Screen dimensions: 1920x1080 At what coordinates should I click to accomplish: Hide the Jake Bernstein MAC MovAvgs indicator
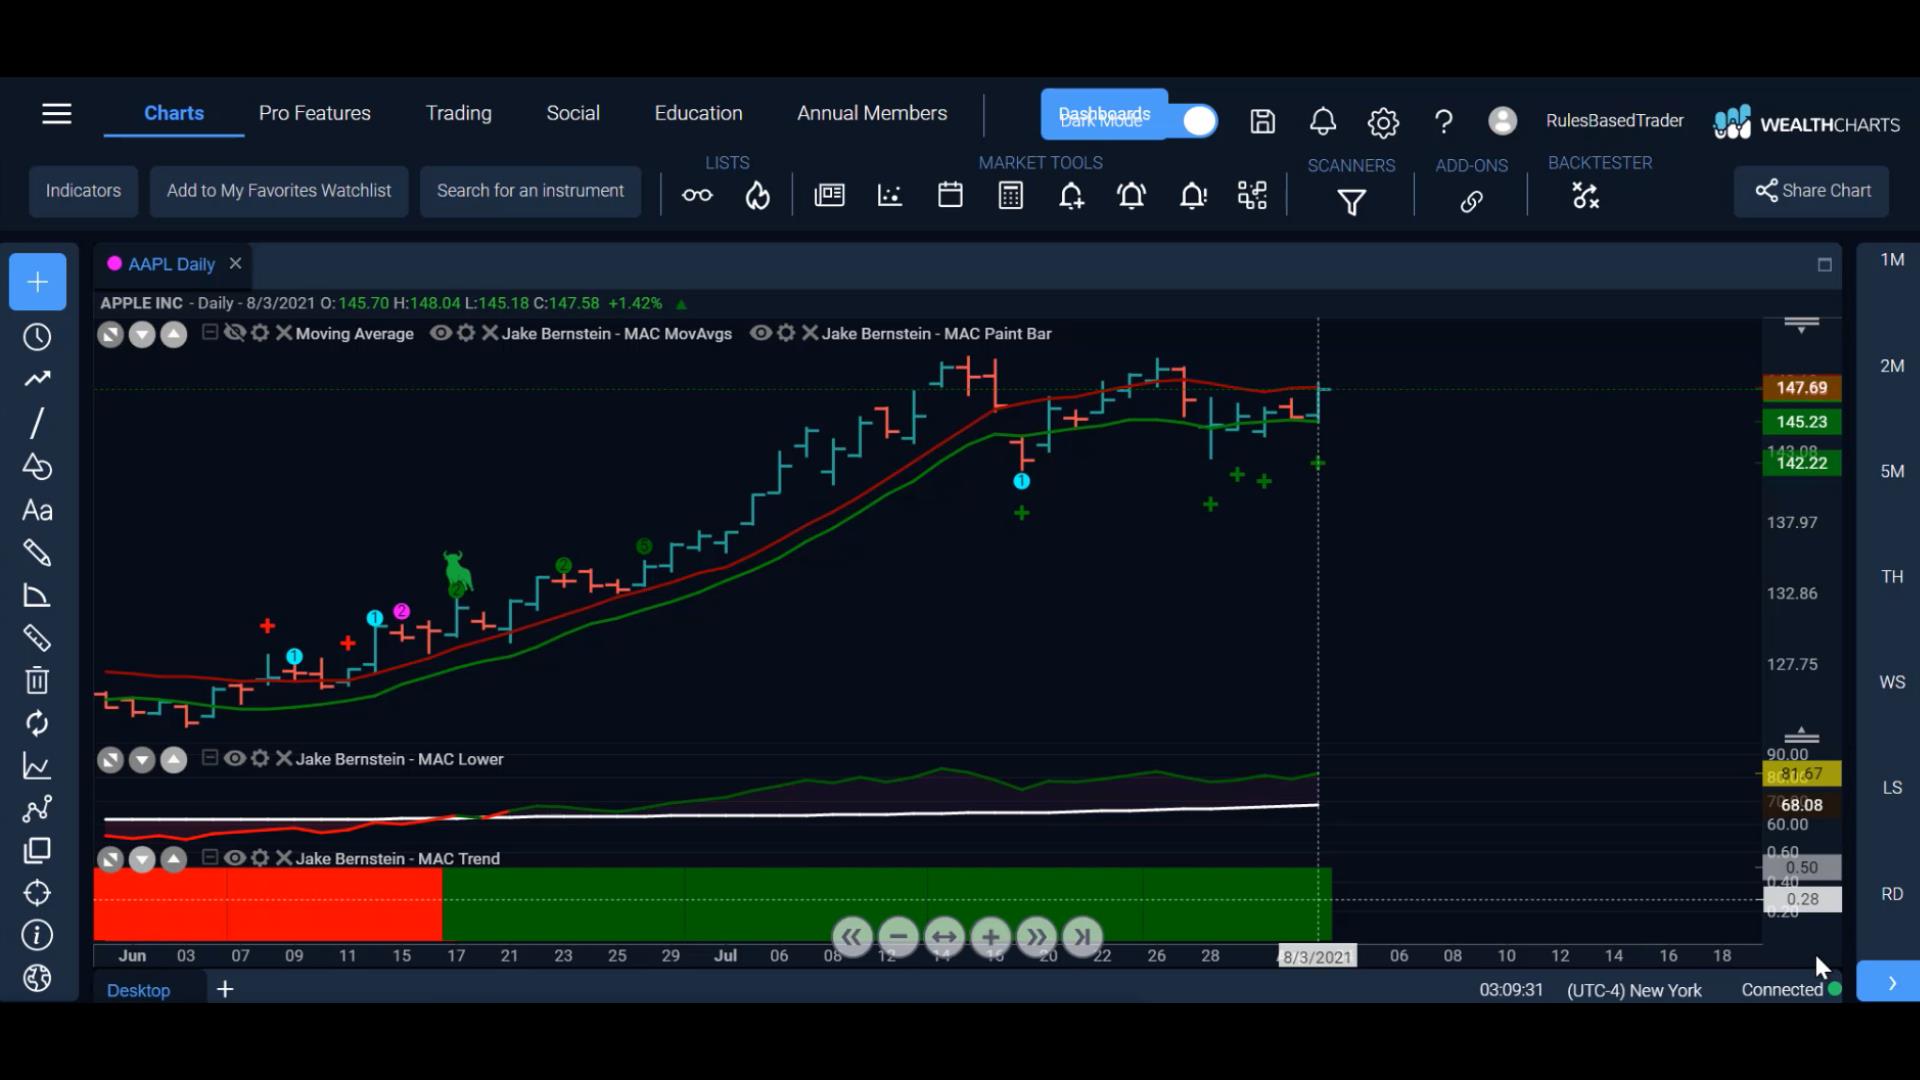click(441, 333)
